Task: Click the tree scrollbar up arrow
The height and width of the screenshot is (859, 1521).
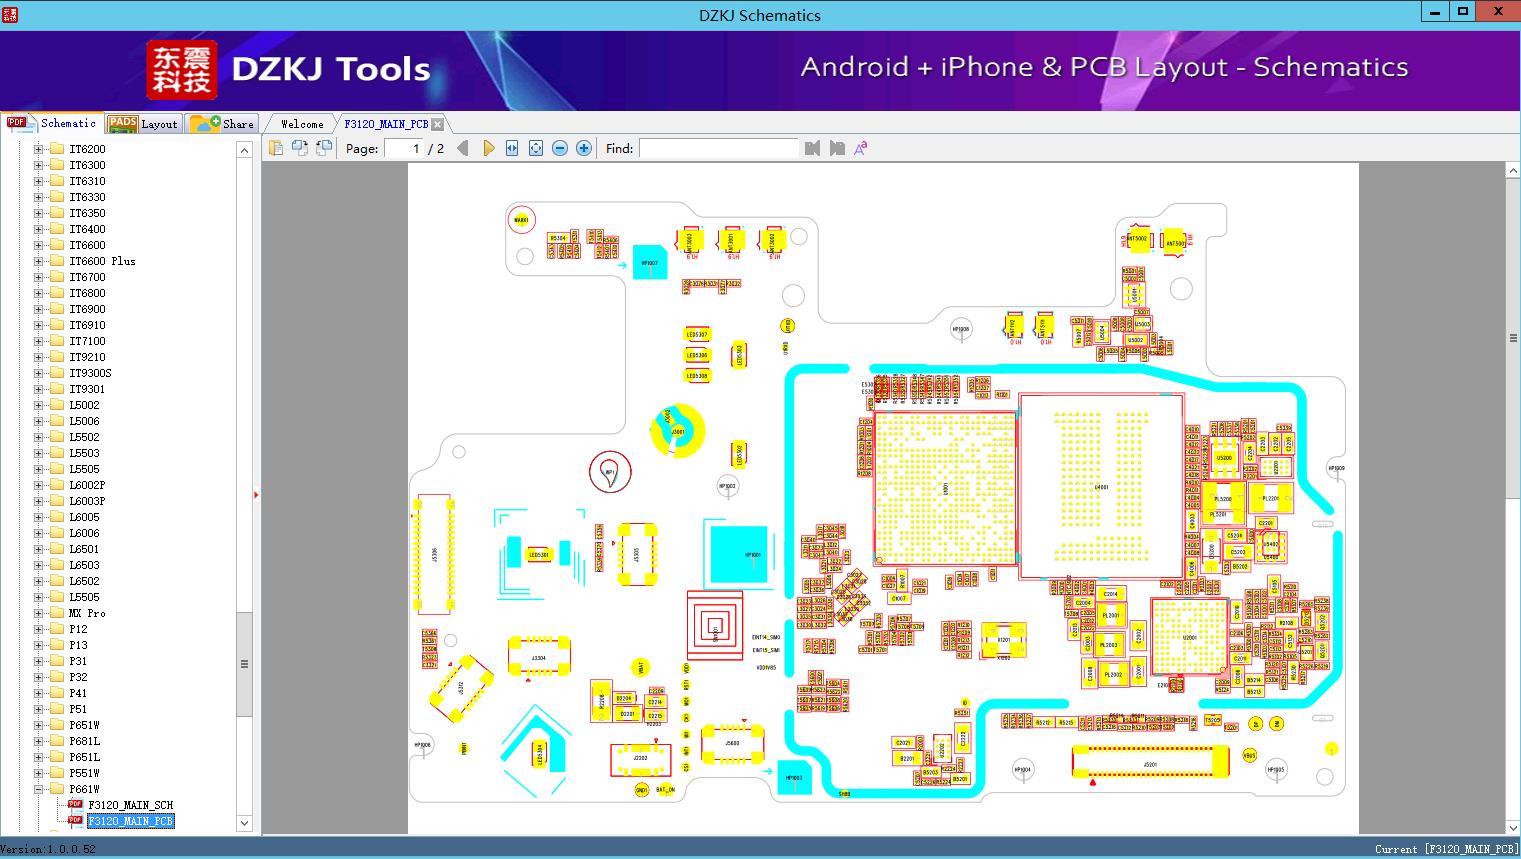Action: point(244,150)
